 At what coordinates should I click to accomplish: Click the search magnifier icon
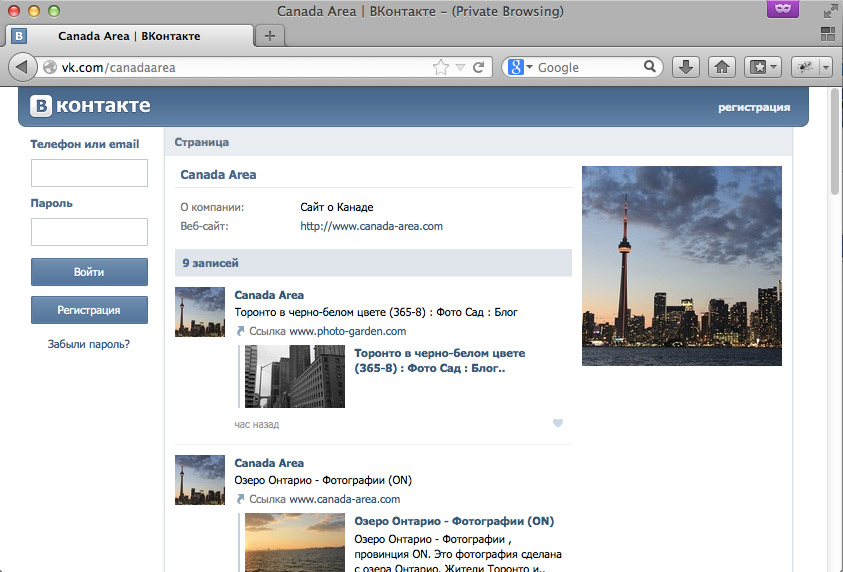pyautogui.click(x=650, y=67)
